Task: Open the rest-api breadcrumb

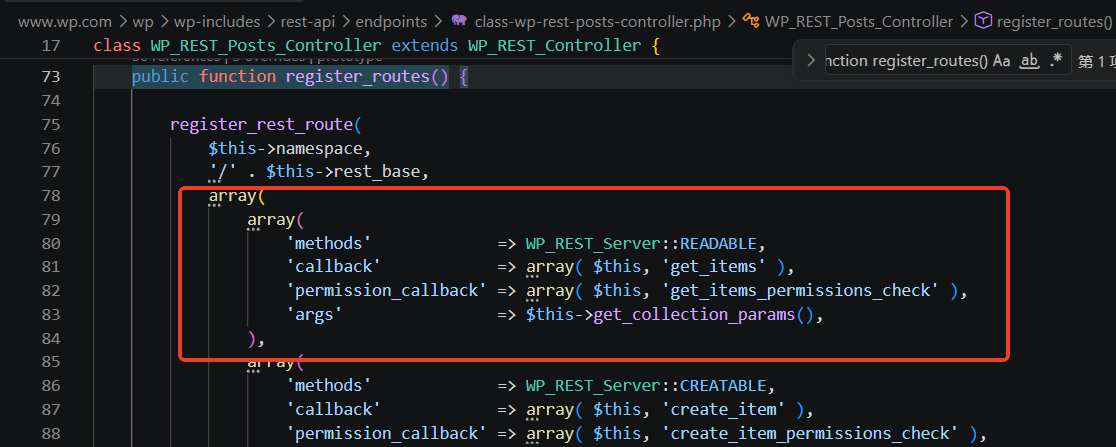Action: click(307, 22)
